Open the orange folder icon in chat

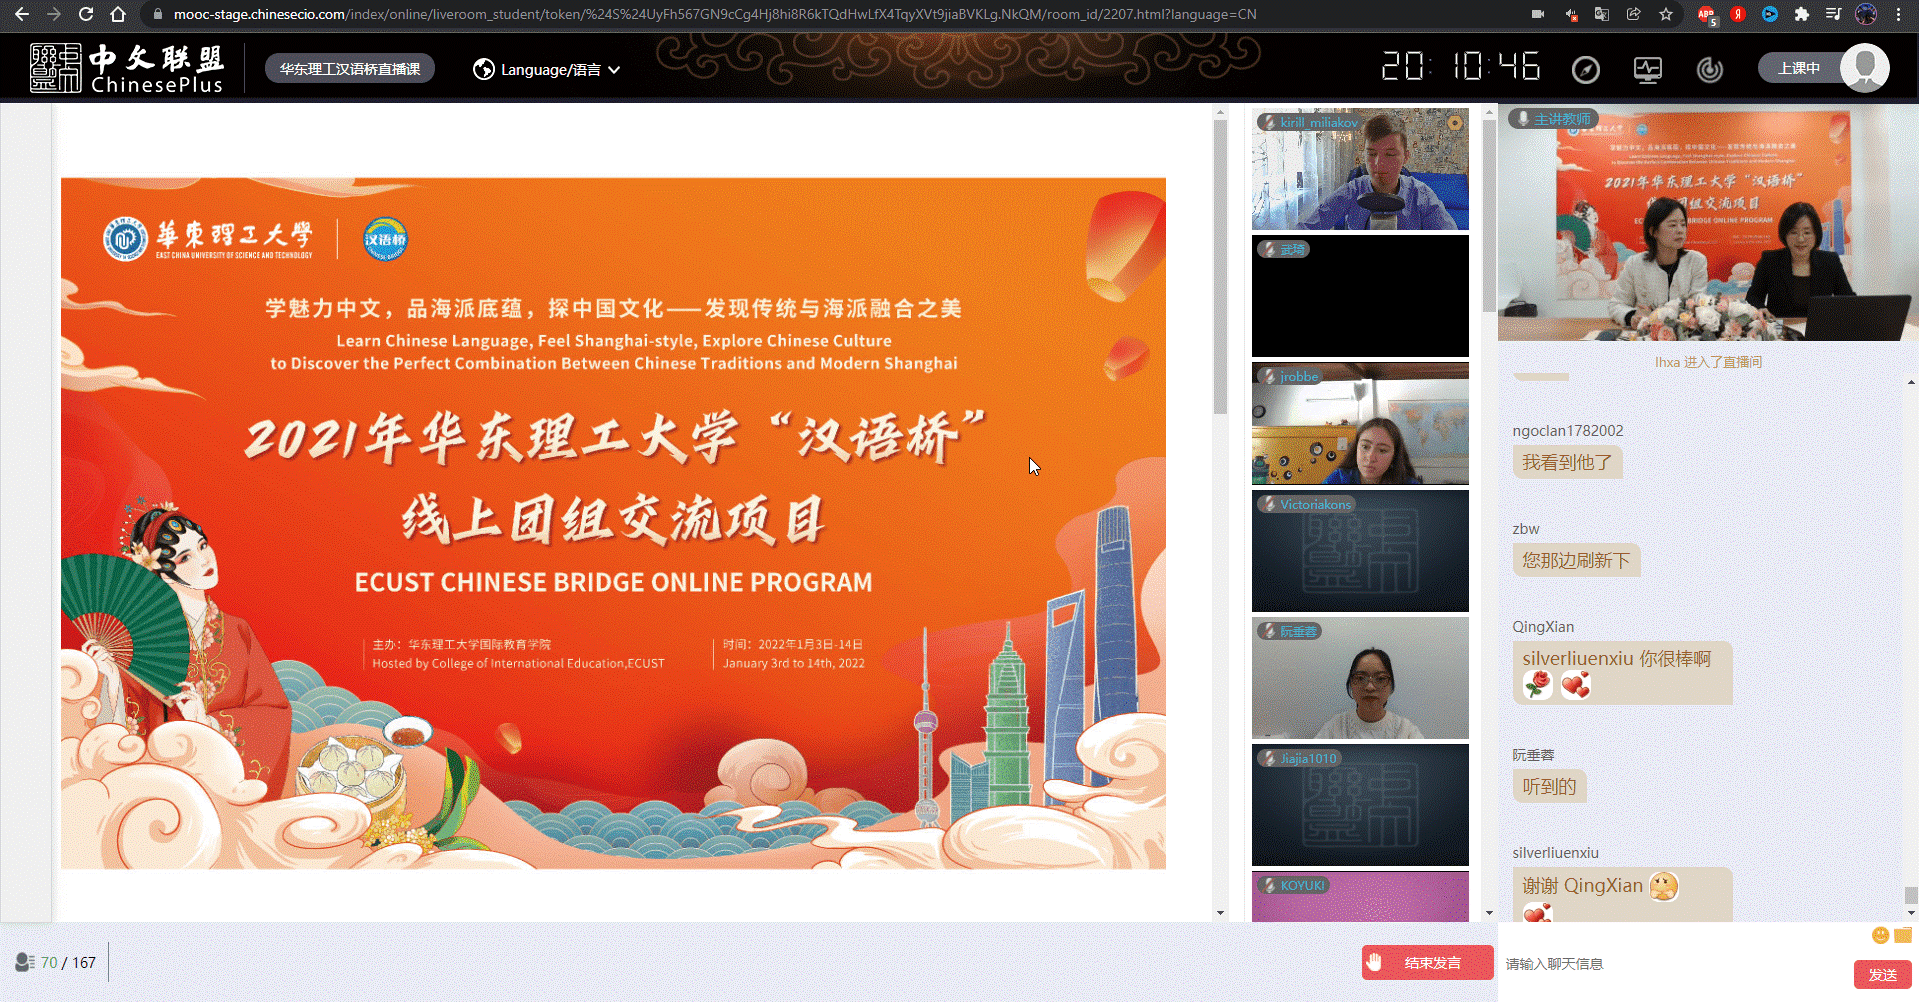coord(1903,935)
